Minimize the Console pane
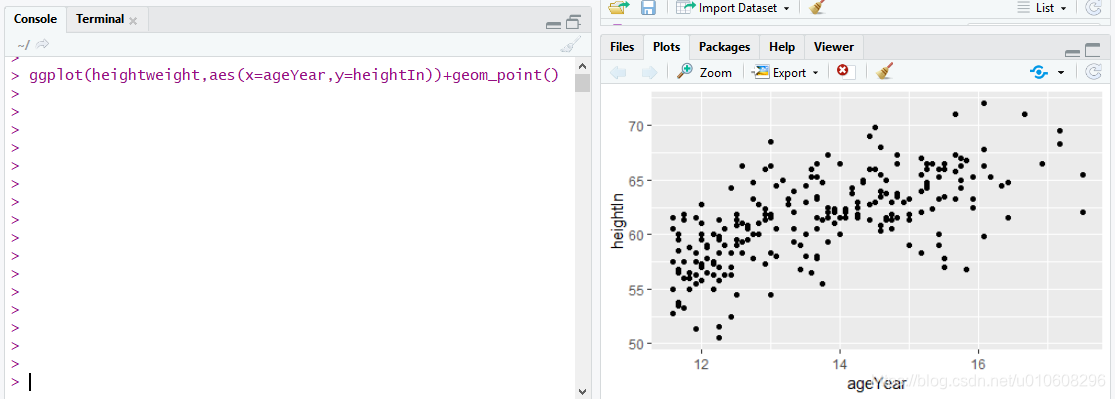Viewport: 1115px width, 399px height. tap(553, 26)
